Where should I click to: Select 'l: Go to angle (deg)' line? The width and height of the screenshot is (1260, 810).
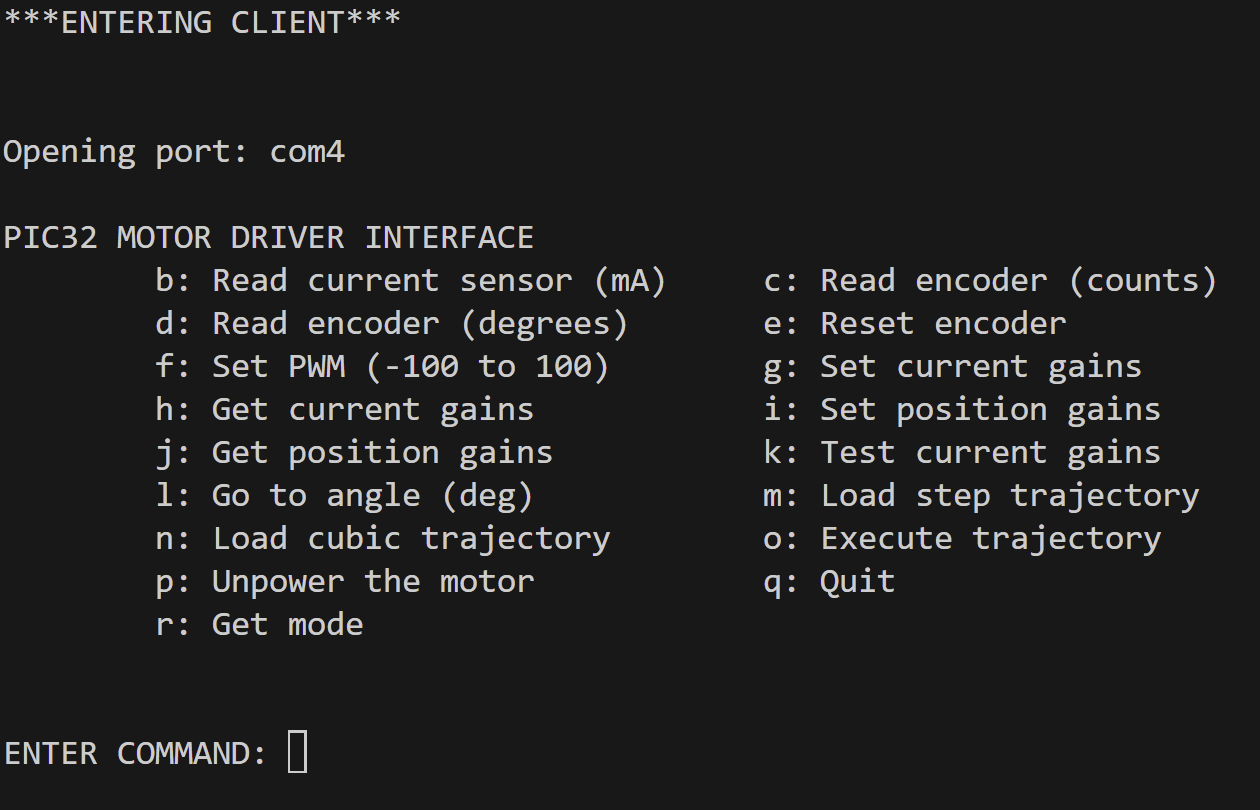tap(345, 496)
